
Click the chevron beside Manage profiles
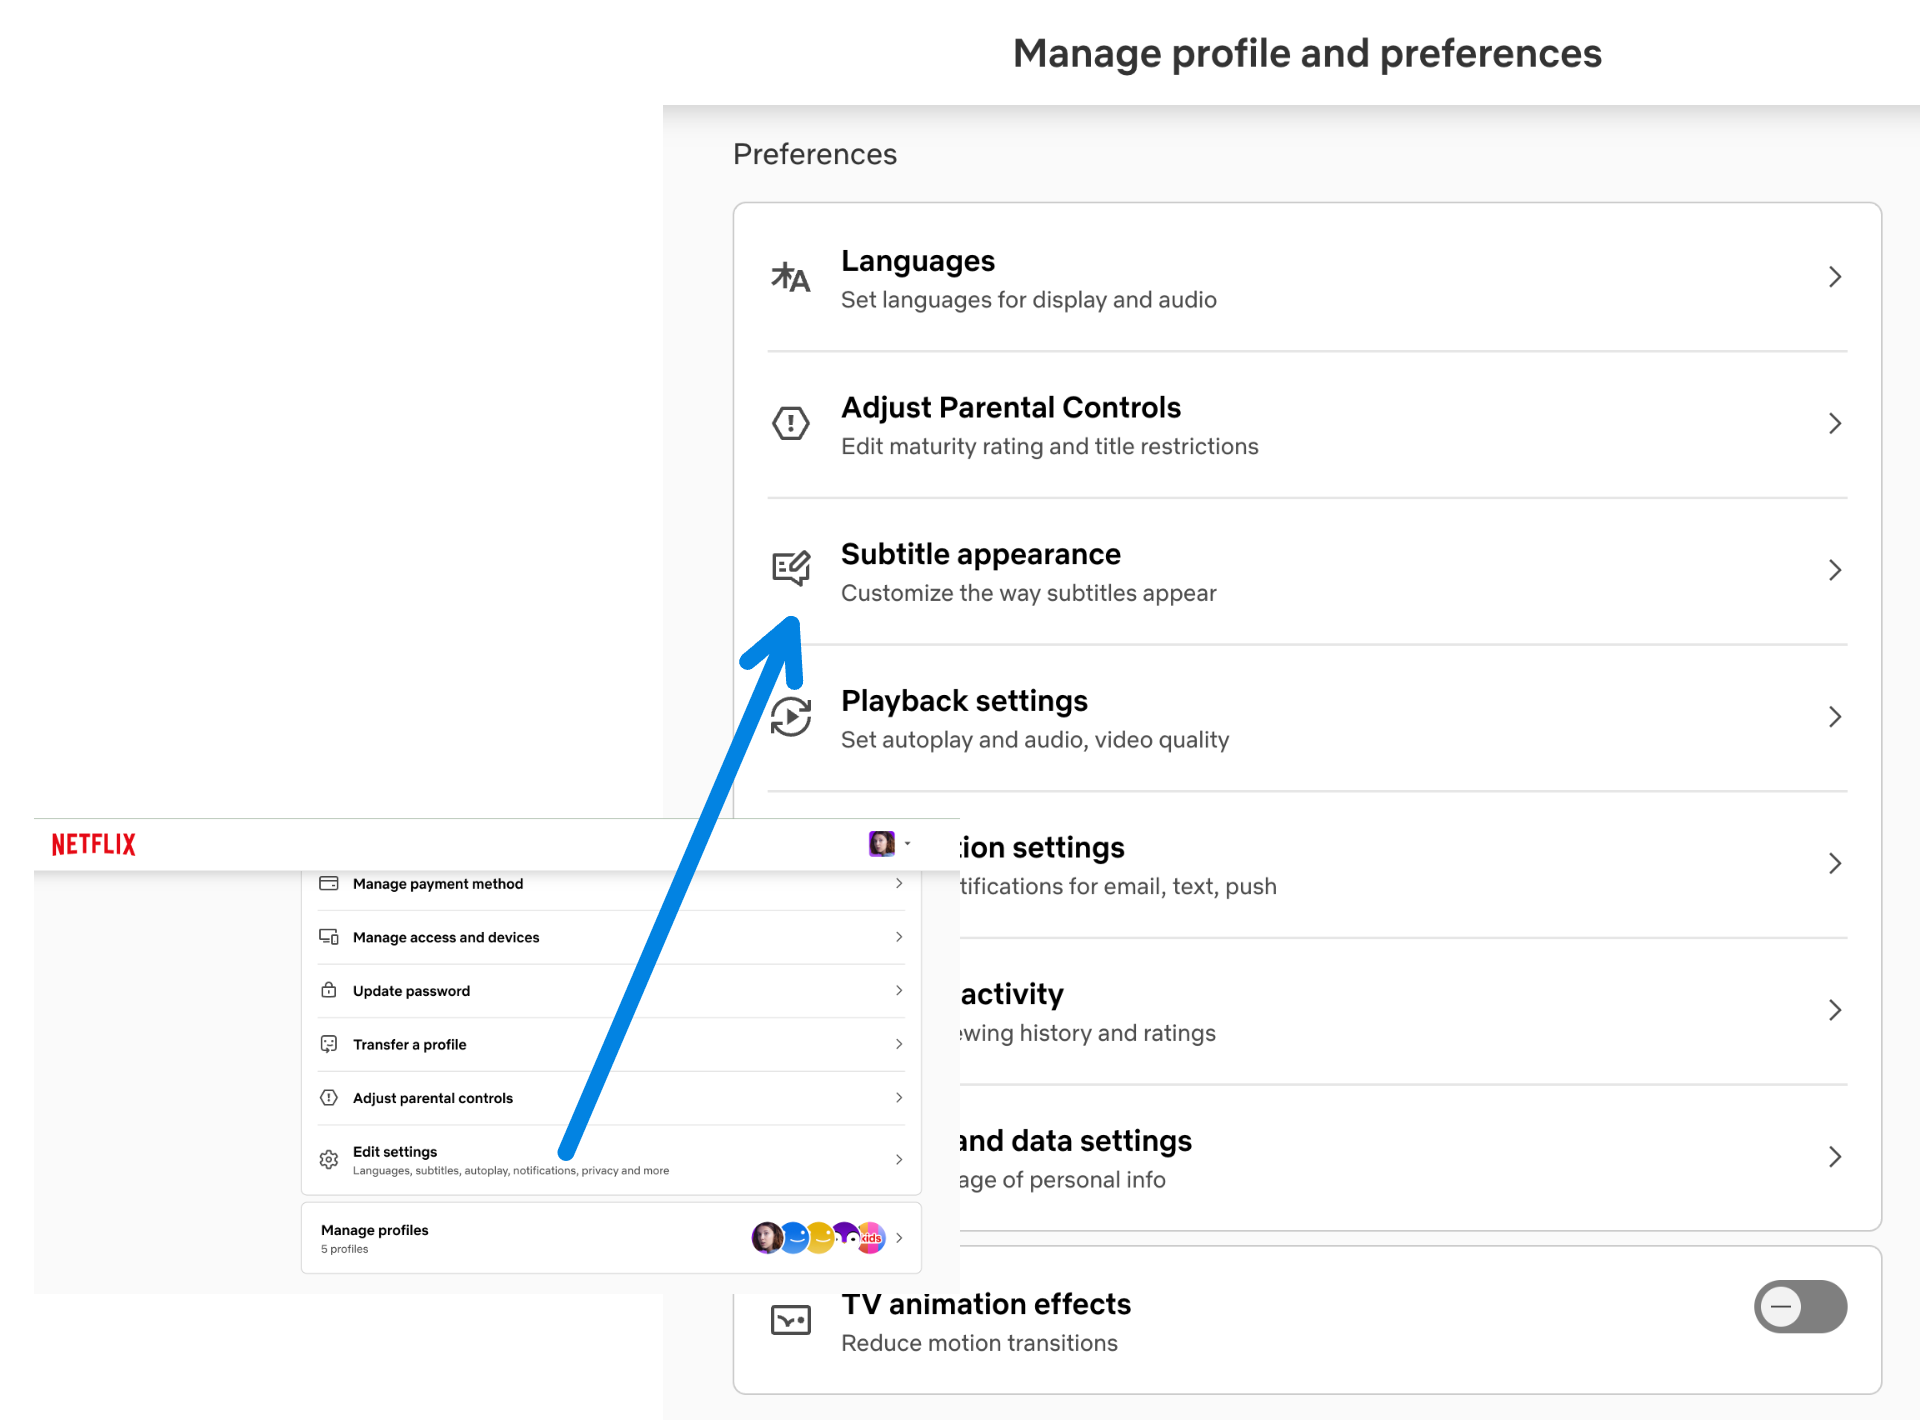(x=899, y=1238)
